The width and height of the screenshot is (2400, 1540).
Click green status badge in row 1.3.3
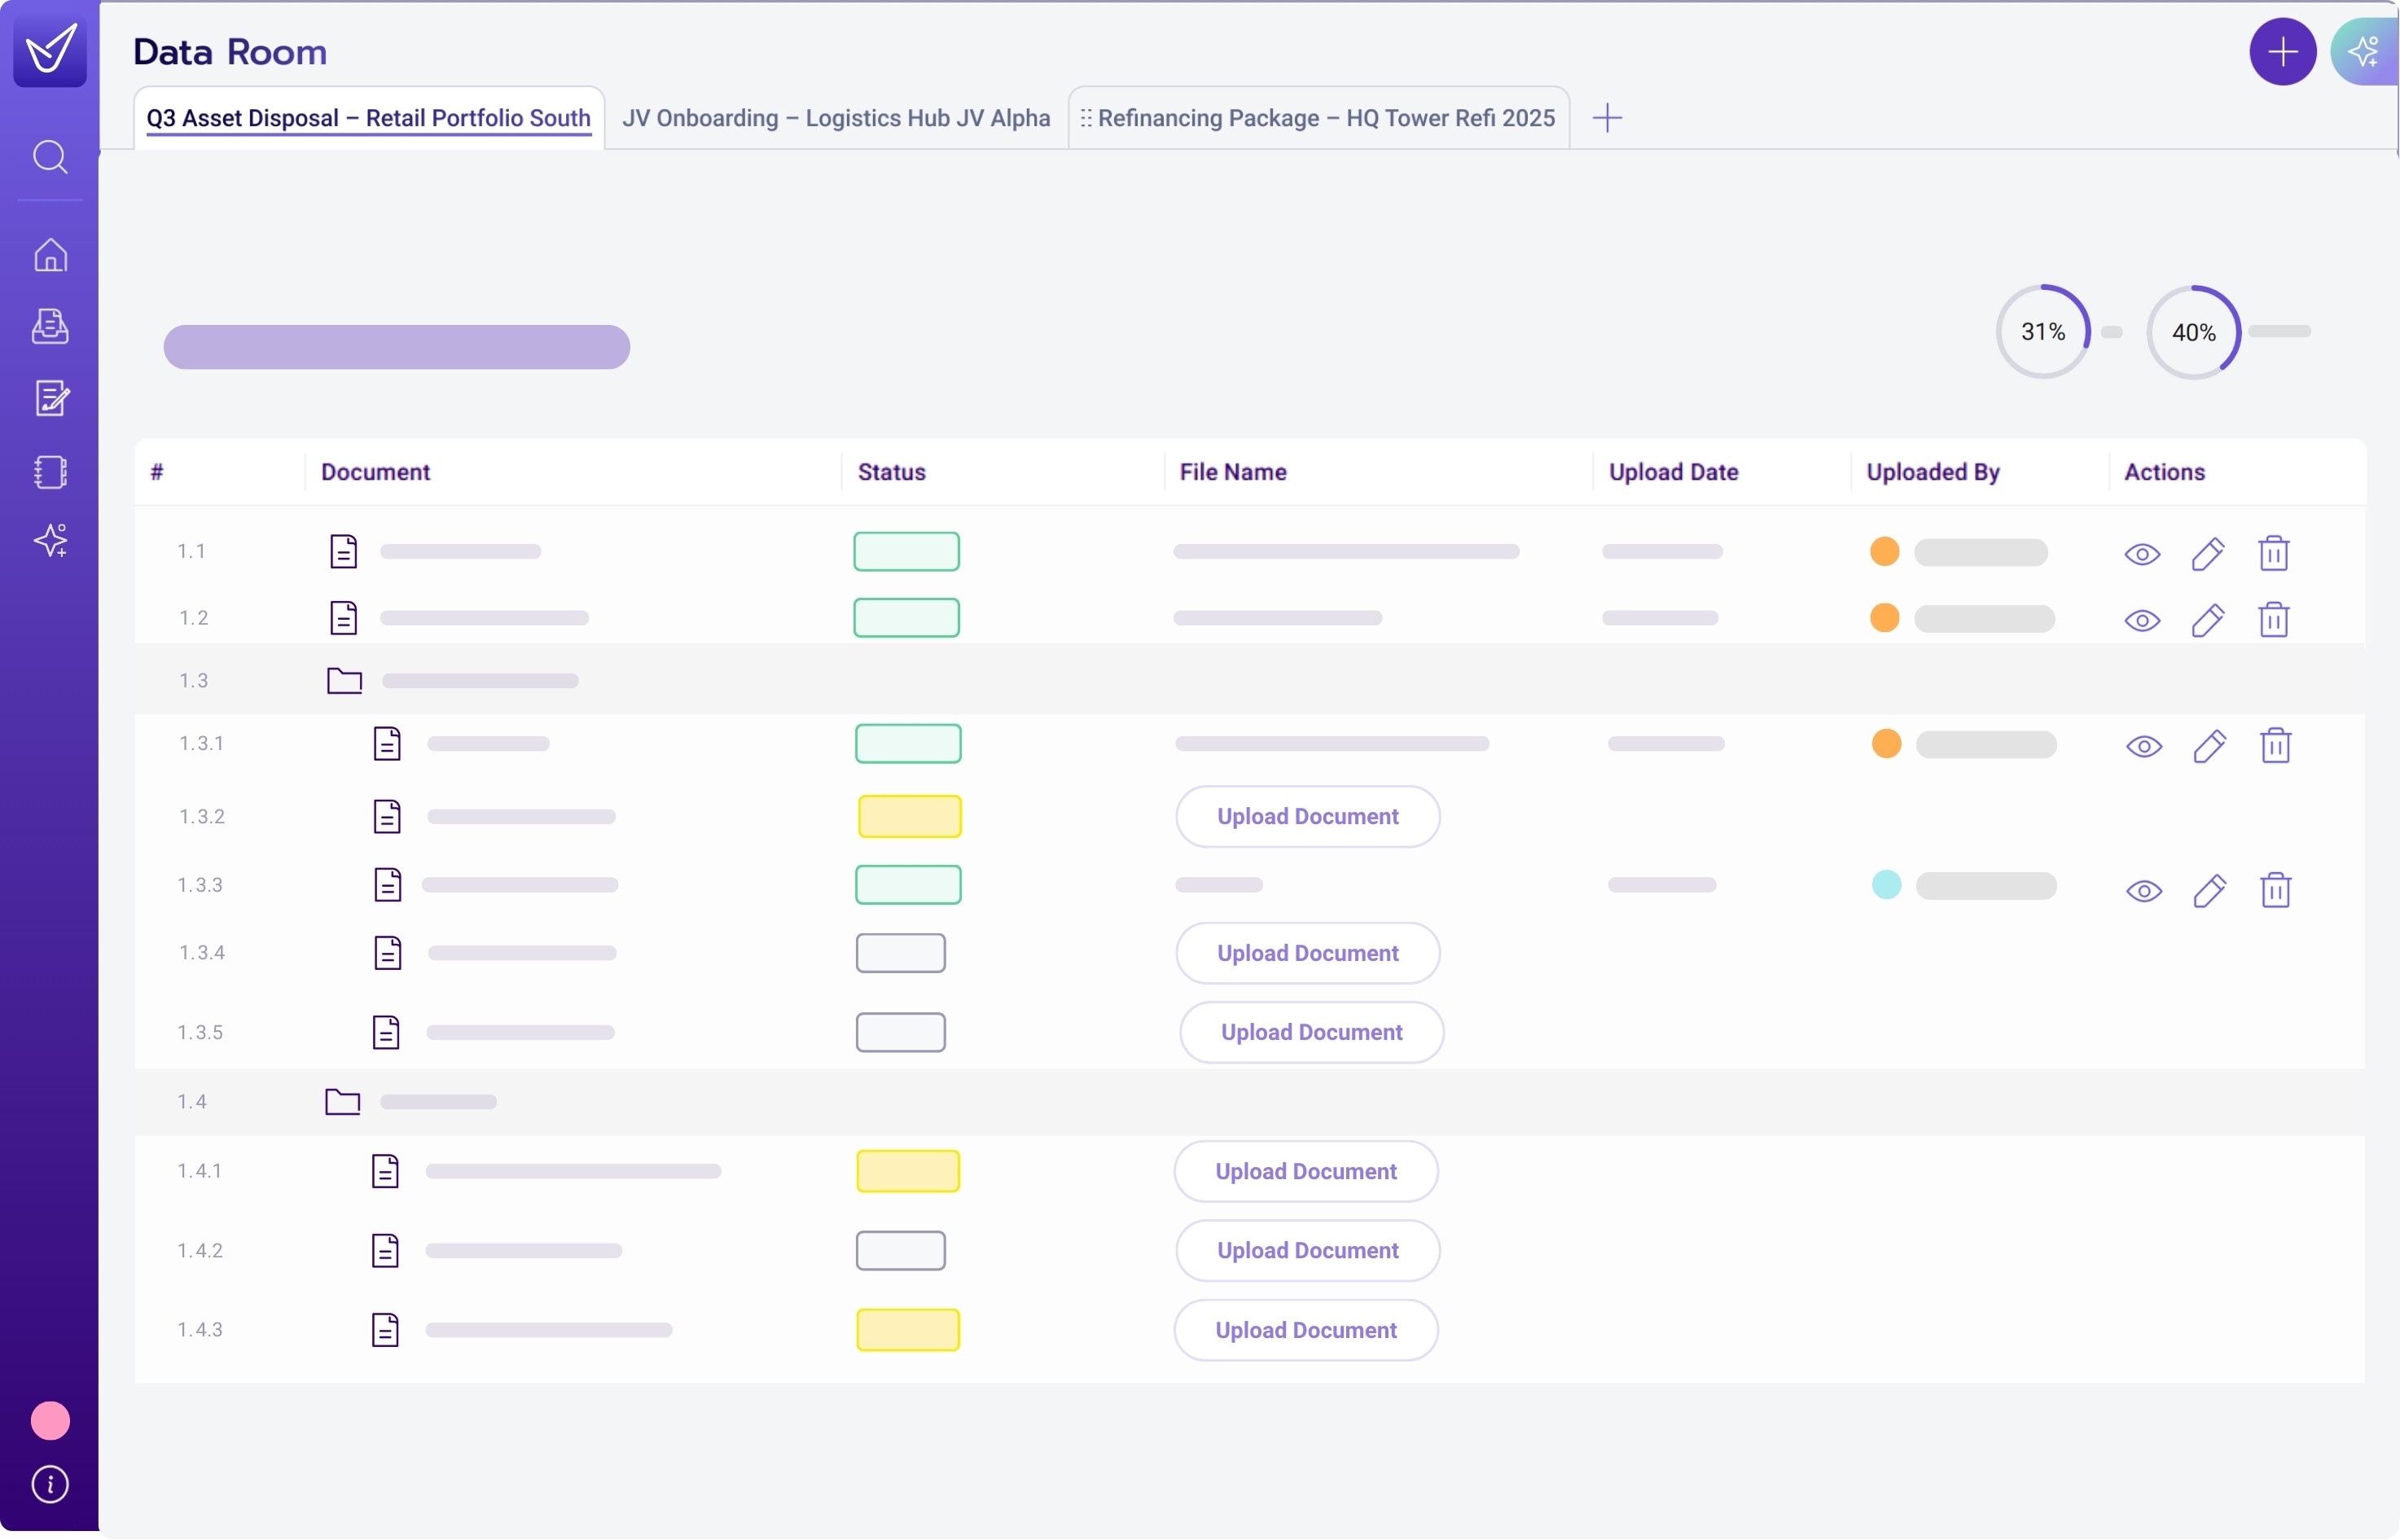click(908, 885)
